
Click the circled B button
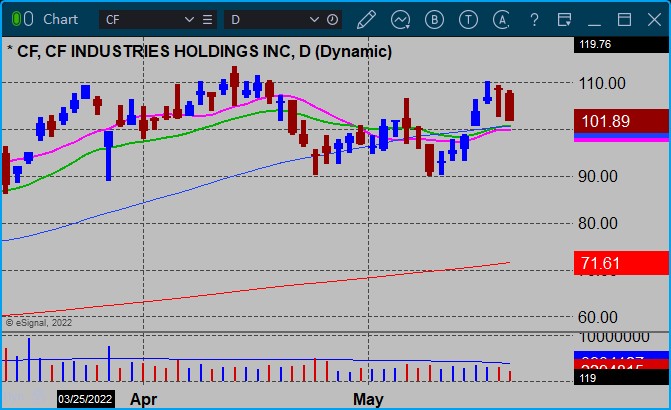click(434, 20)
